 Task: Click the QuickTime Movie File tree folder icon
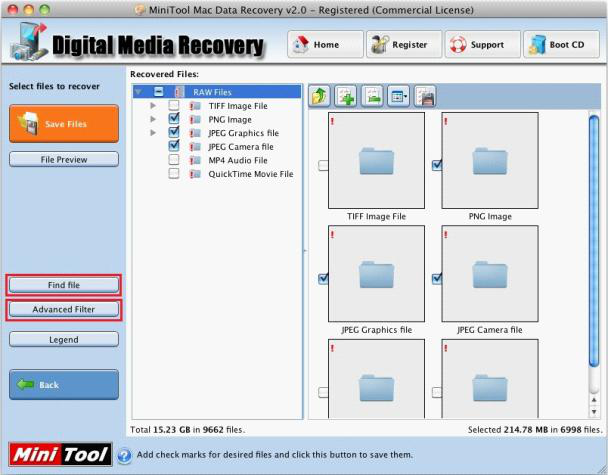tap(195, 174)
